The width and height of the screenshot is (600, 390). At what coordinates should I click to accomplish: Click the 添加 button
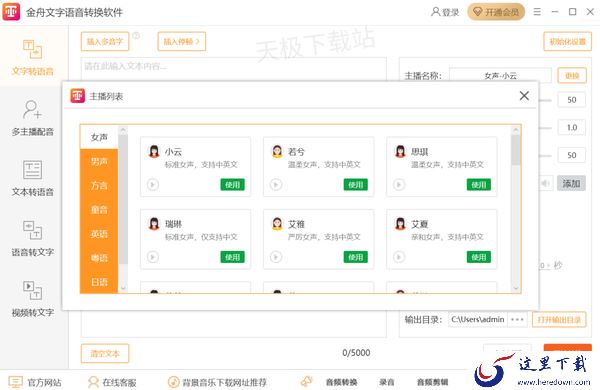(x=571, y=184)
